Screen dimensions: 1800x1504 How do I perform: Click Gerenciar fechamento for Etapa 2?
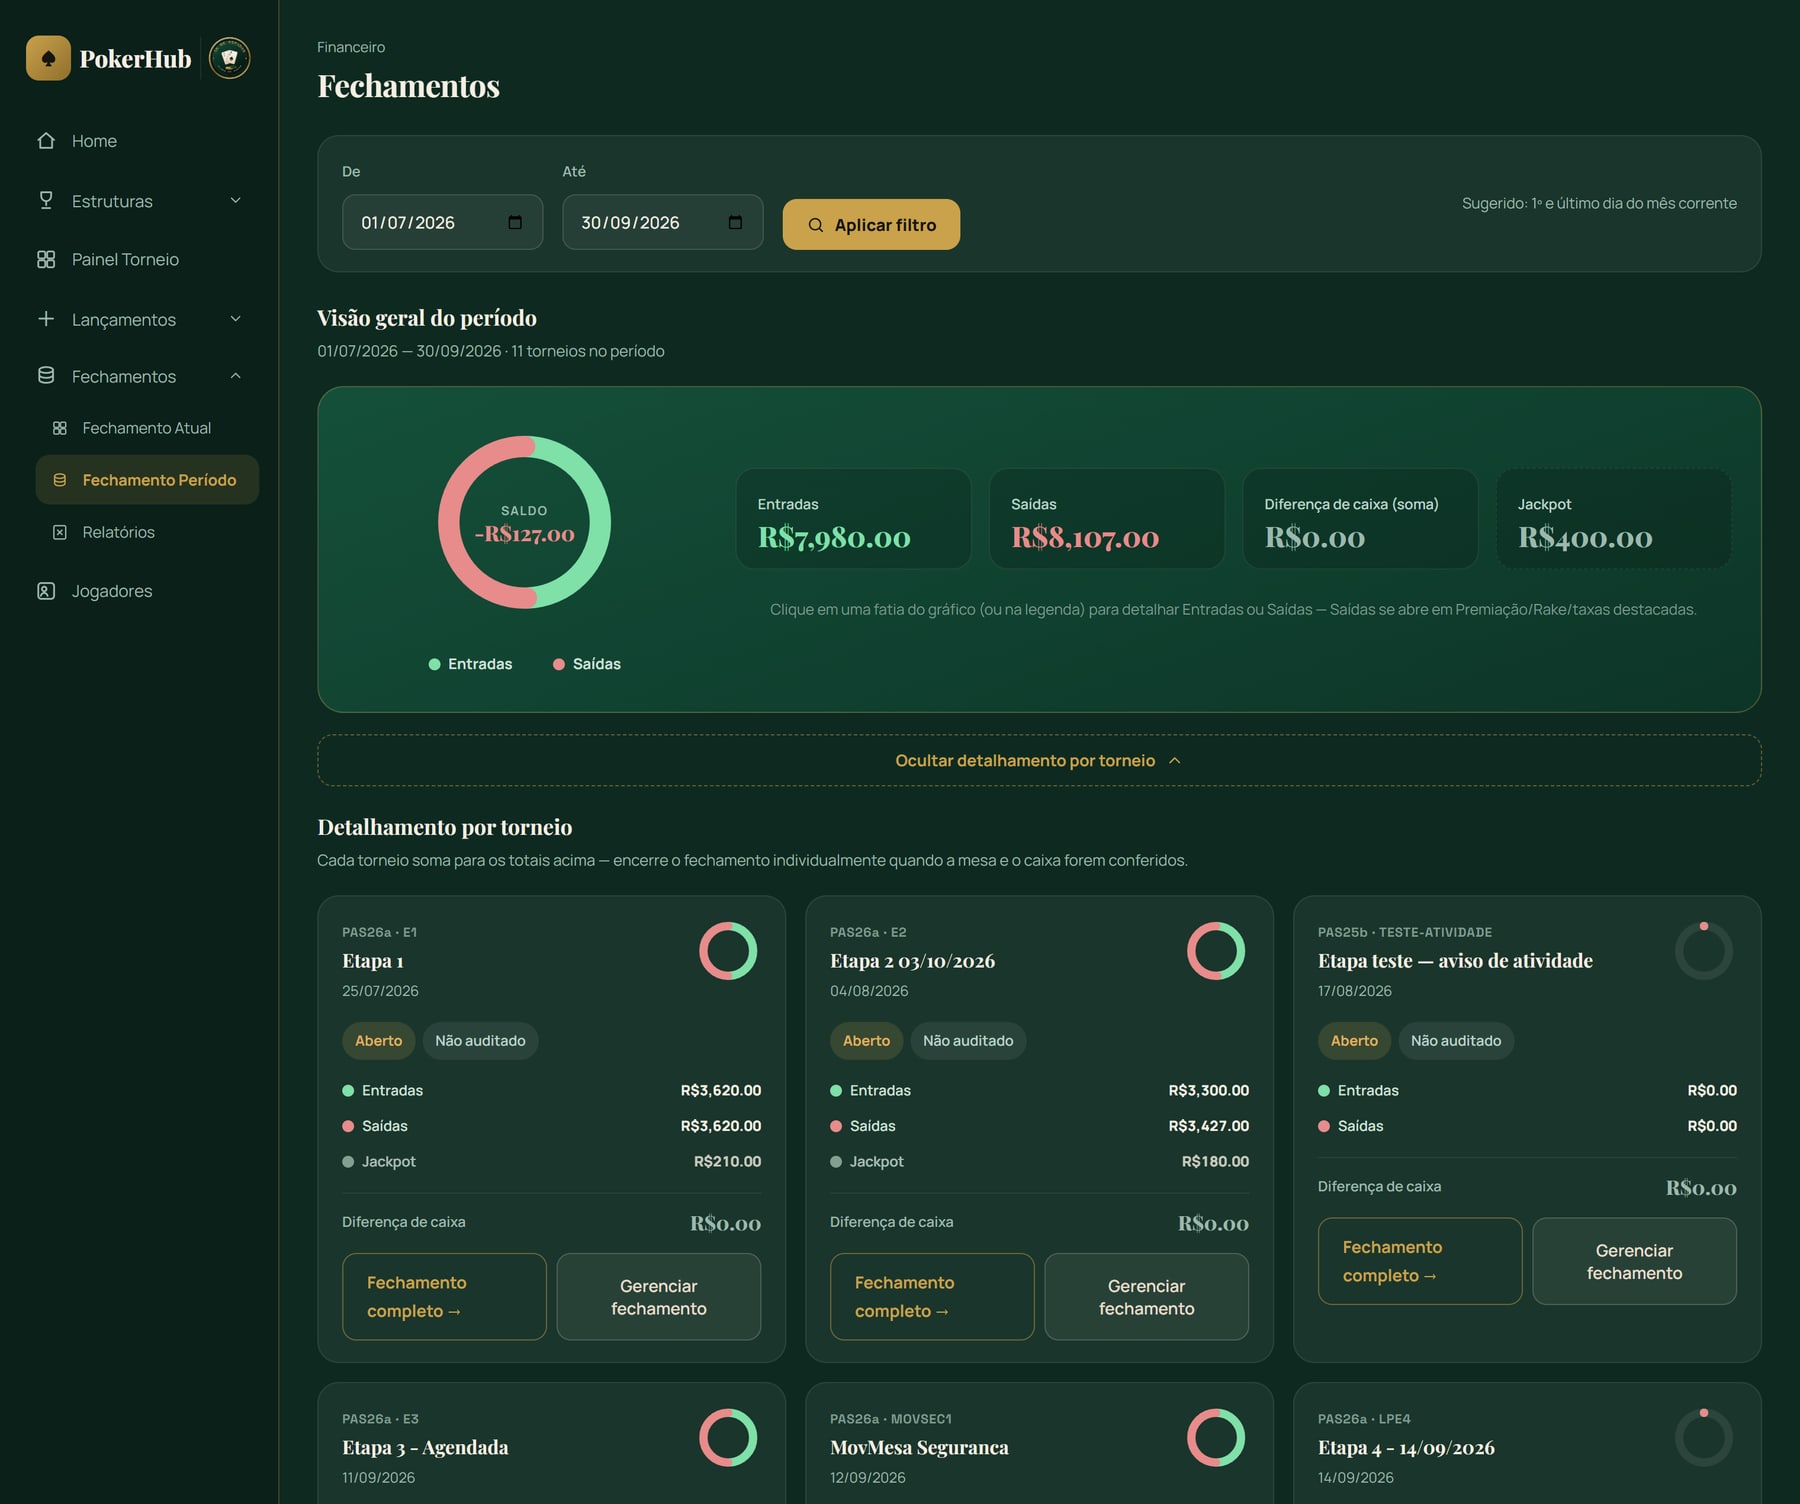pos(1147,1296)
